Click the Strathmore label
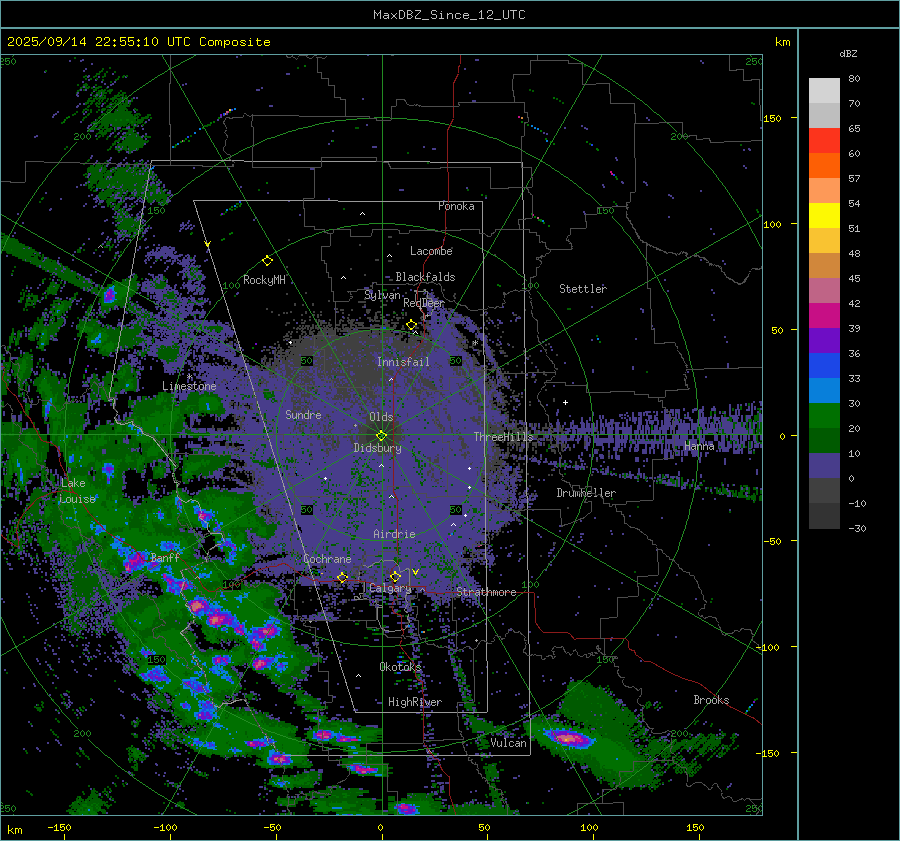Screen dimensions: 900x841 [486, 592]
